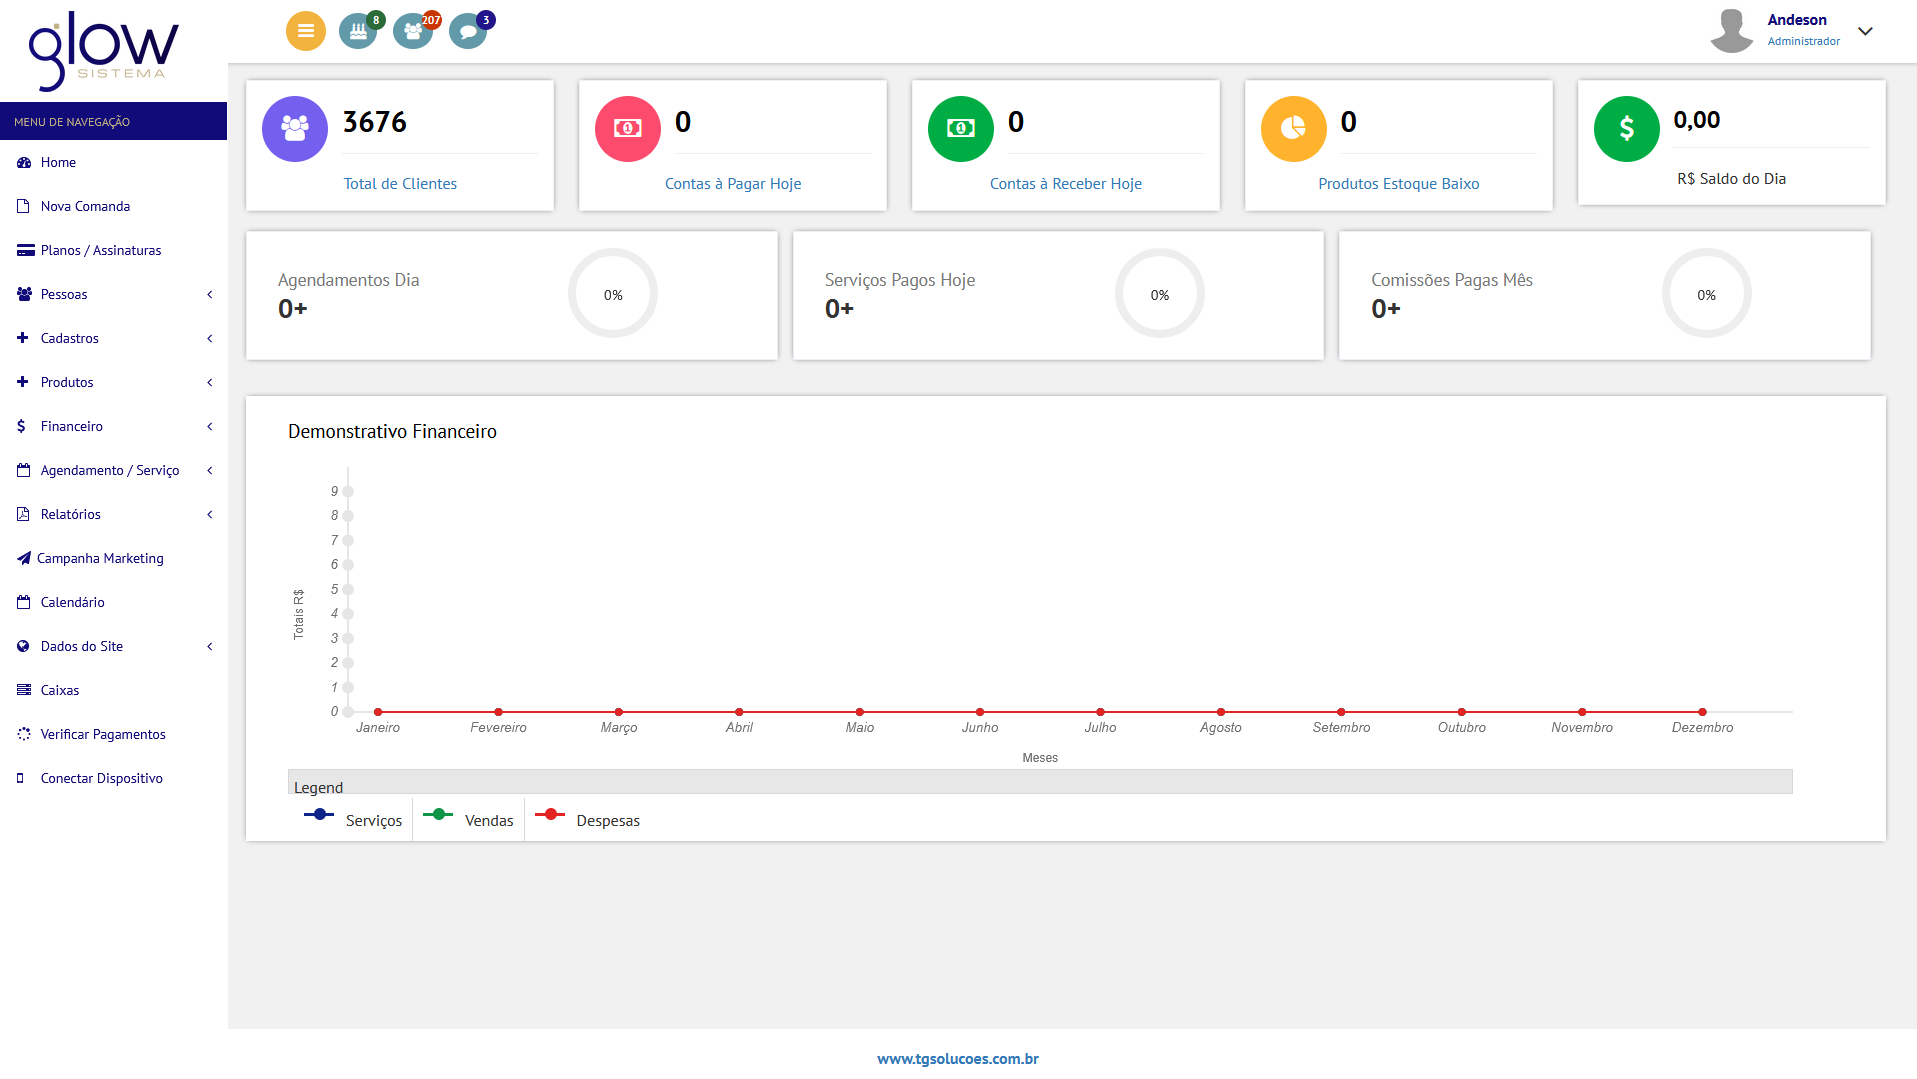Expand the Financeiro menu section
The image size is (1917, 1079).
[x=71, y=426]
